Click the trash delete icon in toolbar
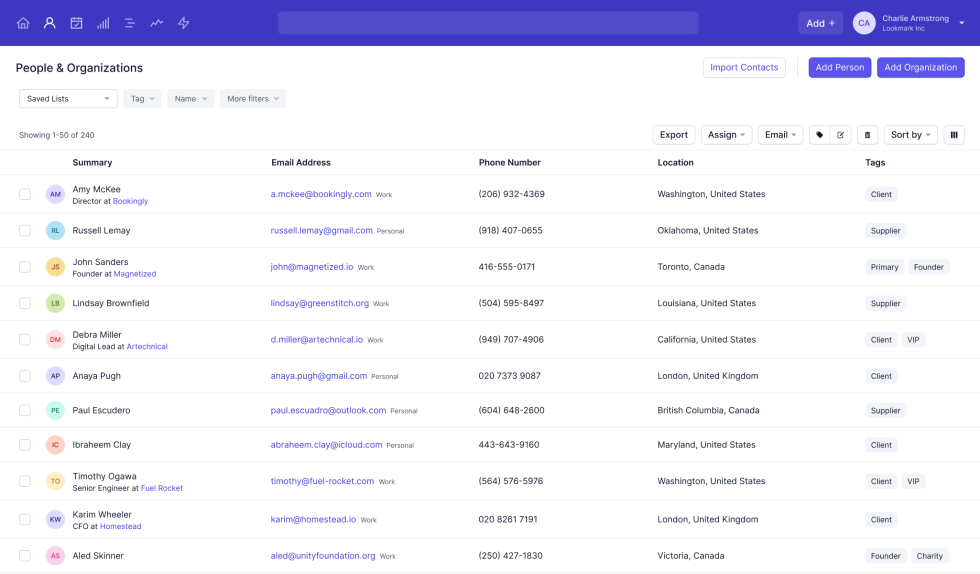The image size is (980, 574). pos(867,135)
